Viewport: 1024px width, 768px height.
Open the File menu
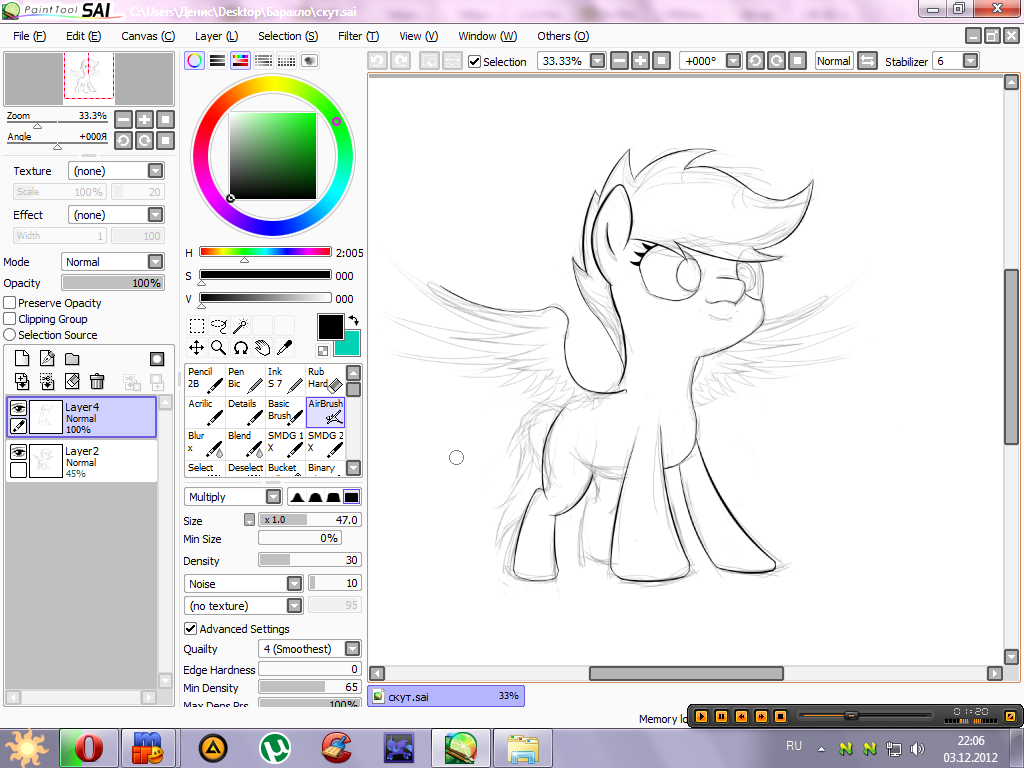29,36
